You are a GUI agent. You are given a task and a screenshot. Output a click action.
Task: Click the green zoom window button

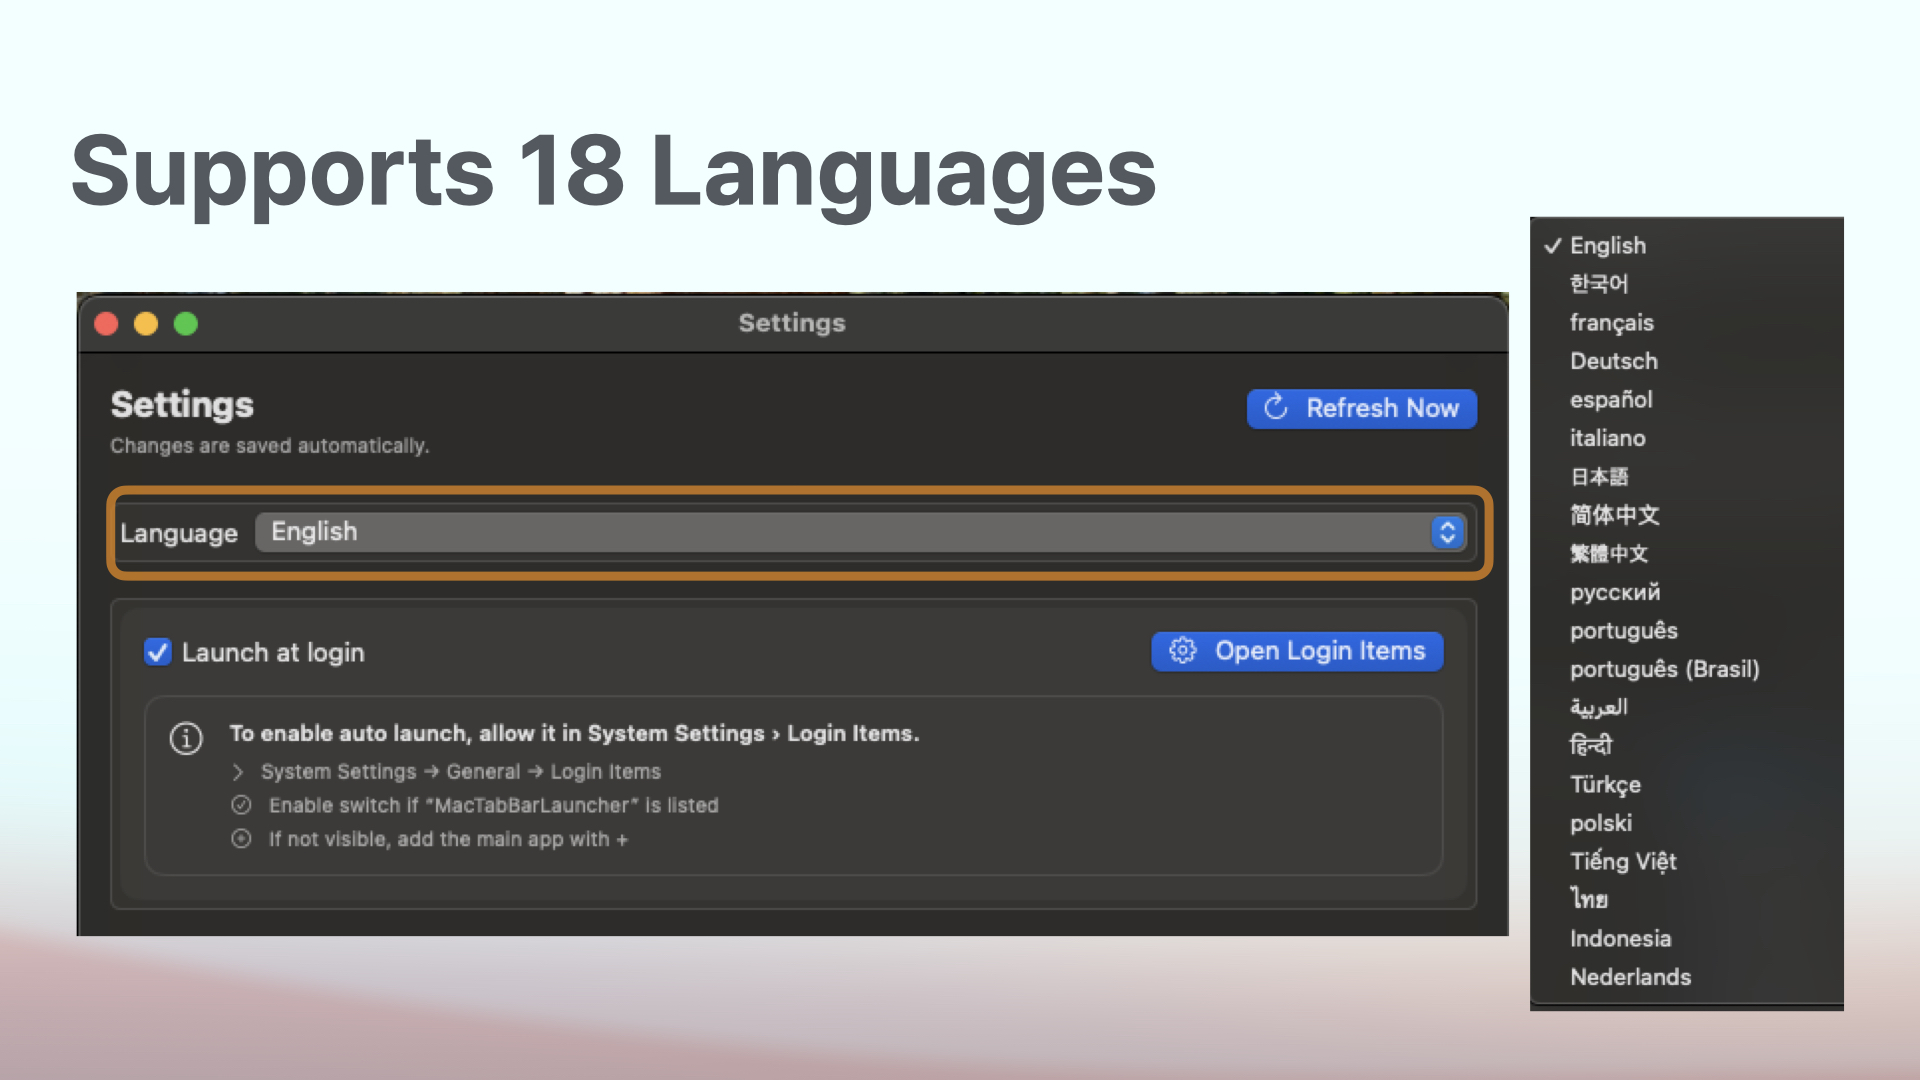pyautogui.click(x=186, y=324)
